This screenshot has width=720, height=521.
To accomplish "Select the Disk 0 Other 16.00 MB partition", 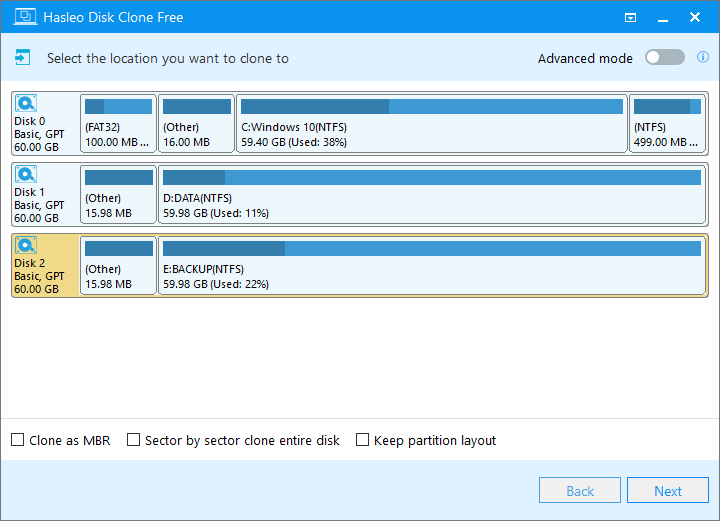I will (197, 123).
